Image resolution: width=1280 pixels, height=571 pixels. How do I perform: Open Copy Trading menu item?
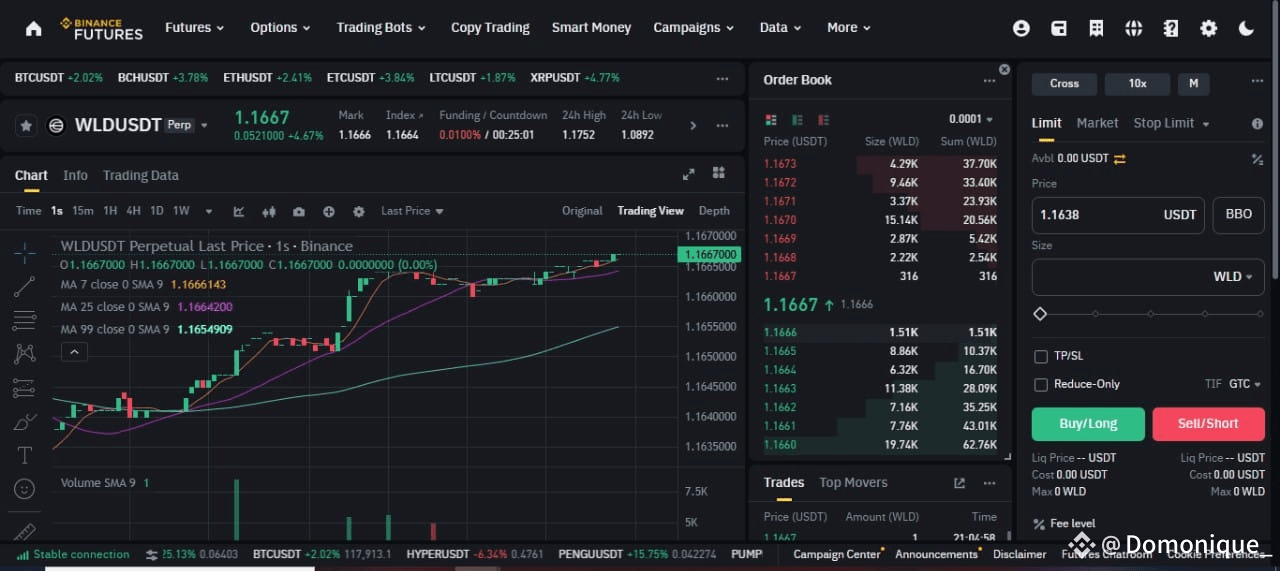pyautogui.click(x=490, y=28)
